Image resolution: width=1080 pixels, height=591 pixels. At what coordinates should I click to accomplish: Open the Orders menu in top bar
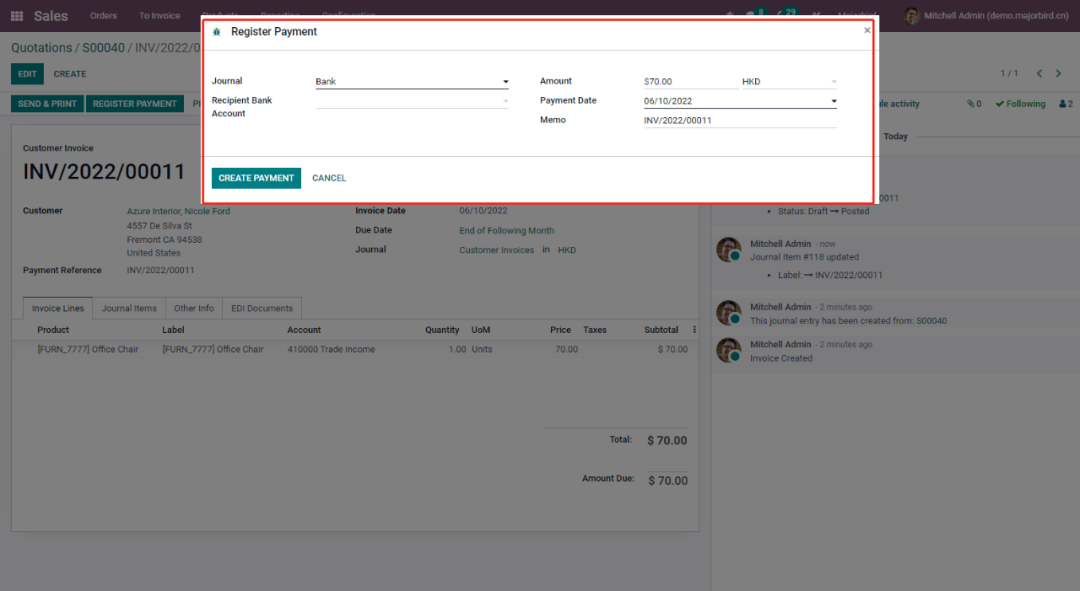point(103,16)
